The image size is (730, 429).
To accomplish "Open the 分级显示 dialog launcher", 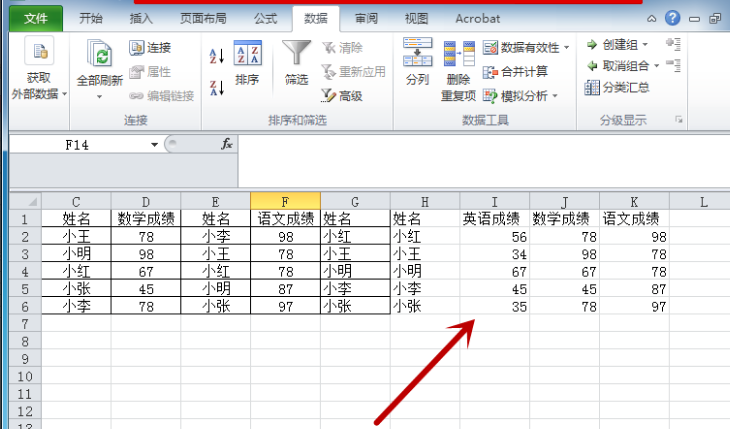I will click(x=679, y=120).
